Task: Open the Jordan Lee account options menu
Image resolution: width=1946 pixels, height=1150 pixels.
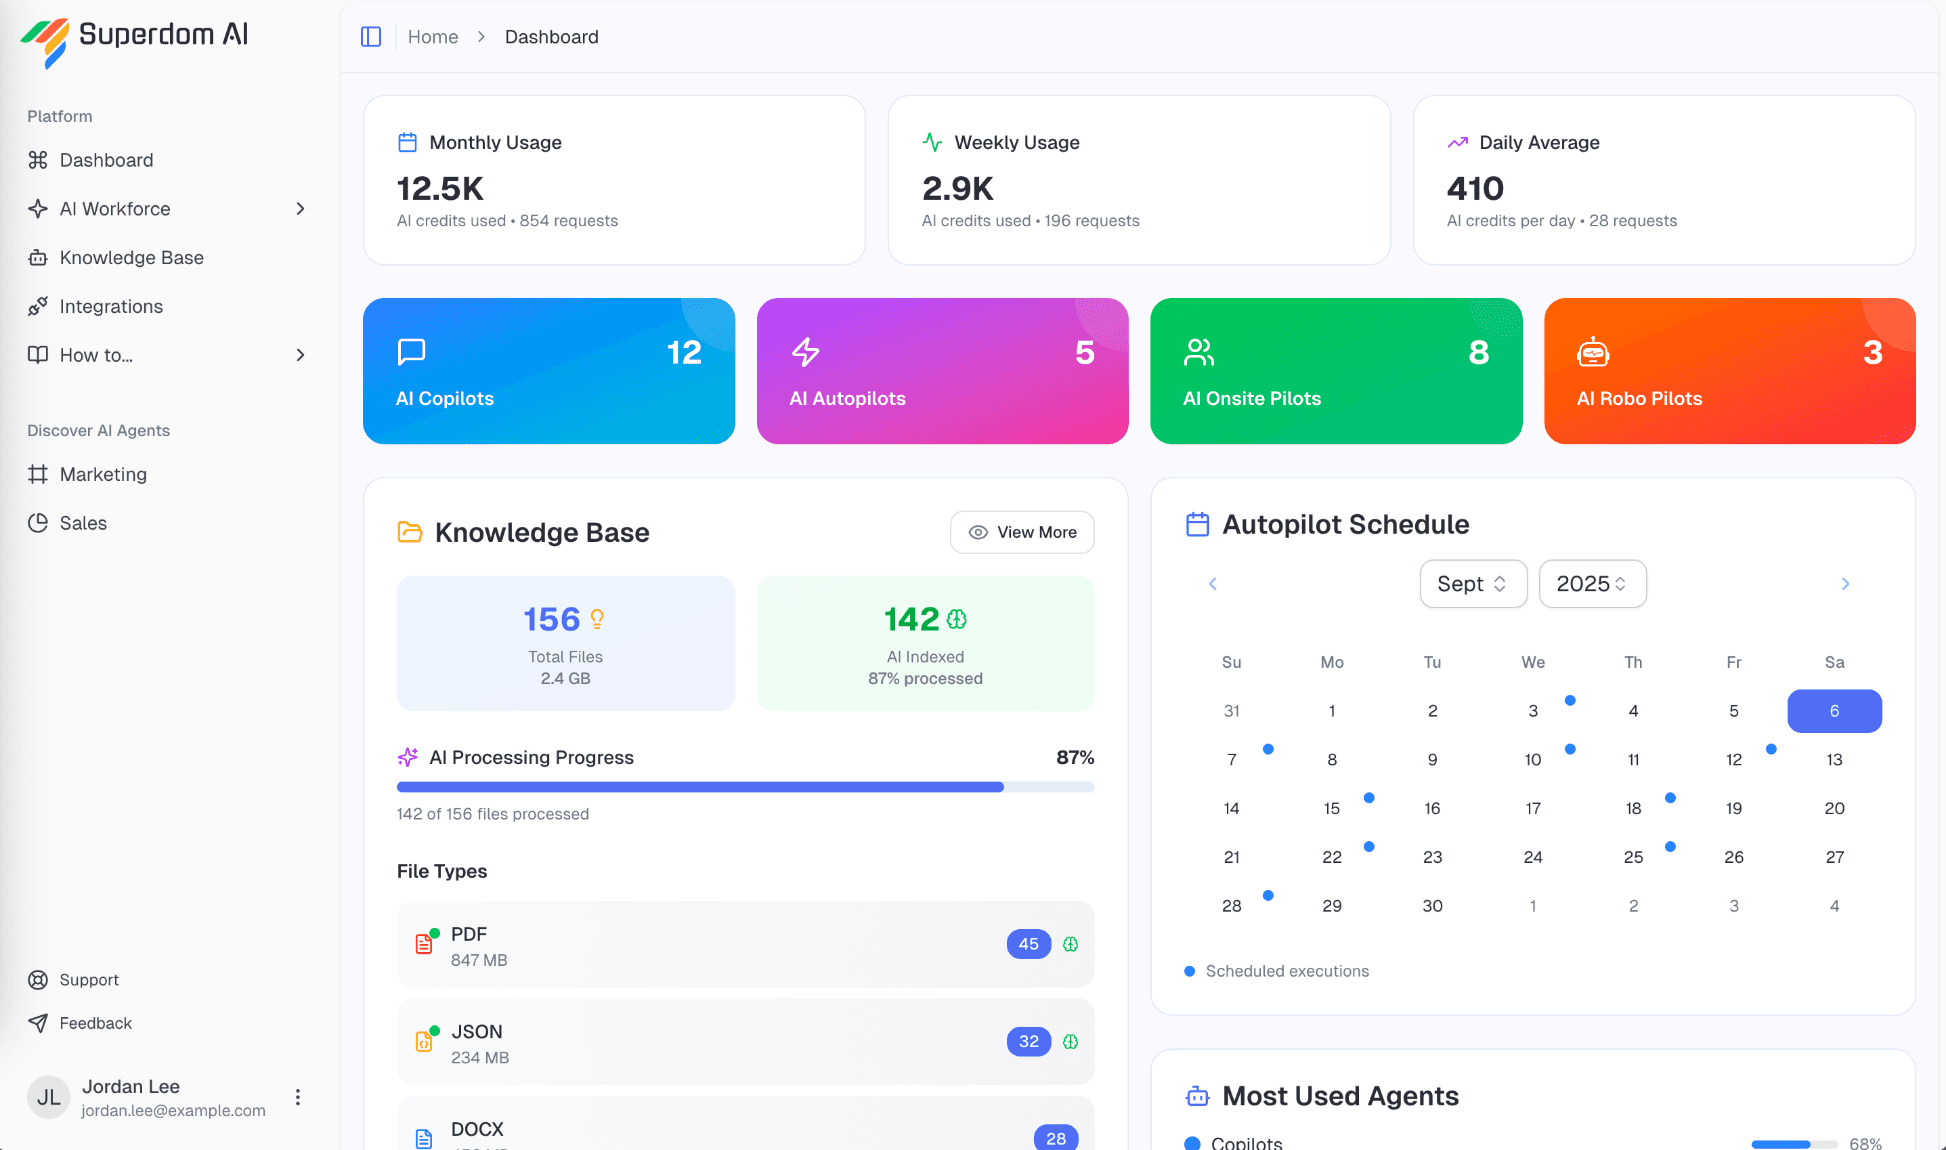Action: 297,1097
